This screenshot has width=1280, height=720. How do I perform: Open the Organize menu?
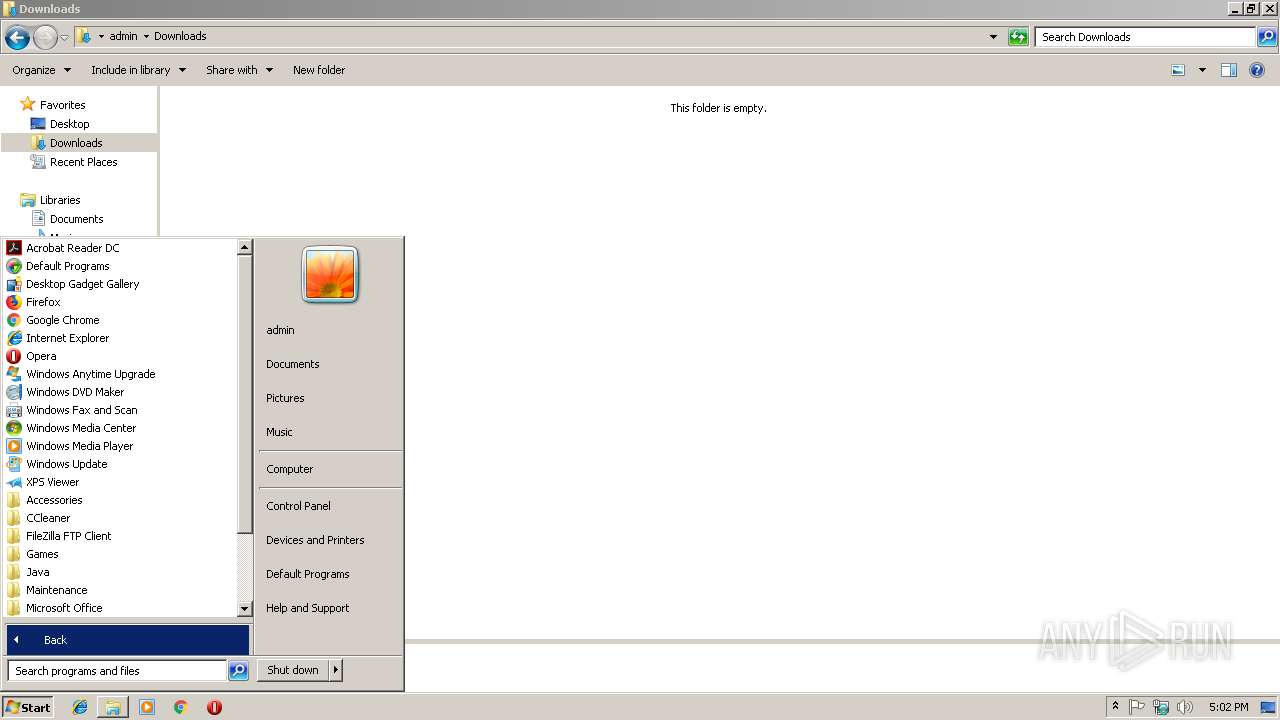coord(42,70)
